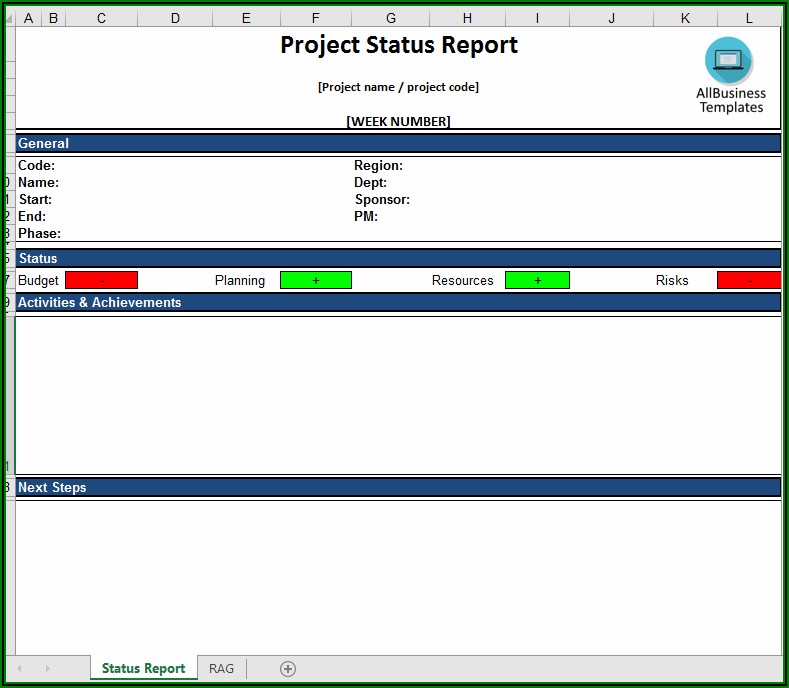This screenshot has height=688, width=789.
Task: Click the green Resources status cell
Action: click(537, 280)
